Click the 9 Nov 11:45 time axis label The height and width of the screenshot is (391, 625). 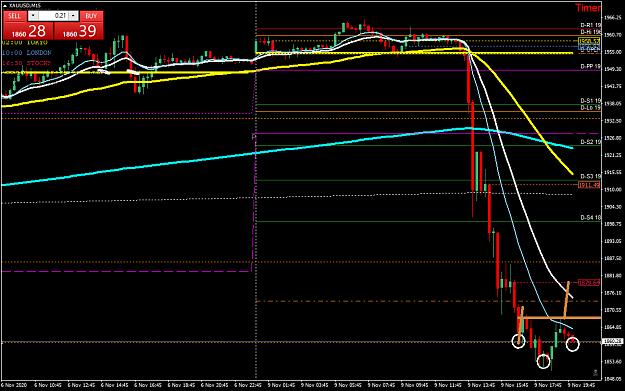(x=448, y=385)
